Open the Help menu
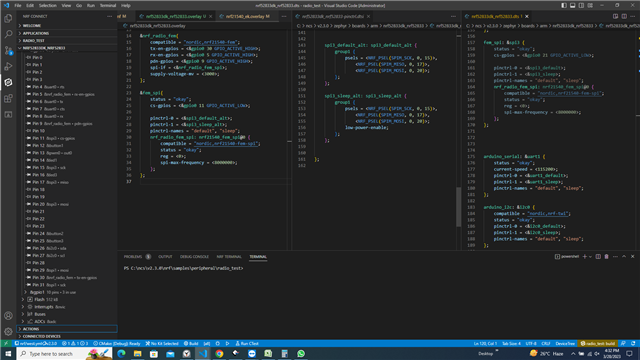The height and width of the screenshot is (360, 640). coord(126,5)
